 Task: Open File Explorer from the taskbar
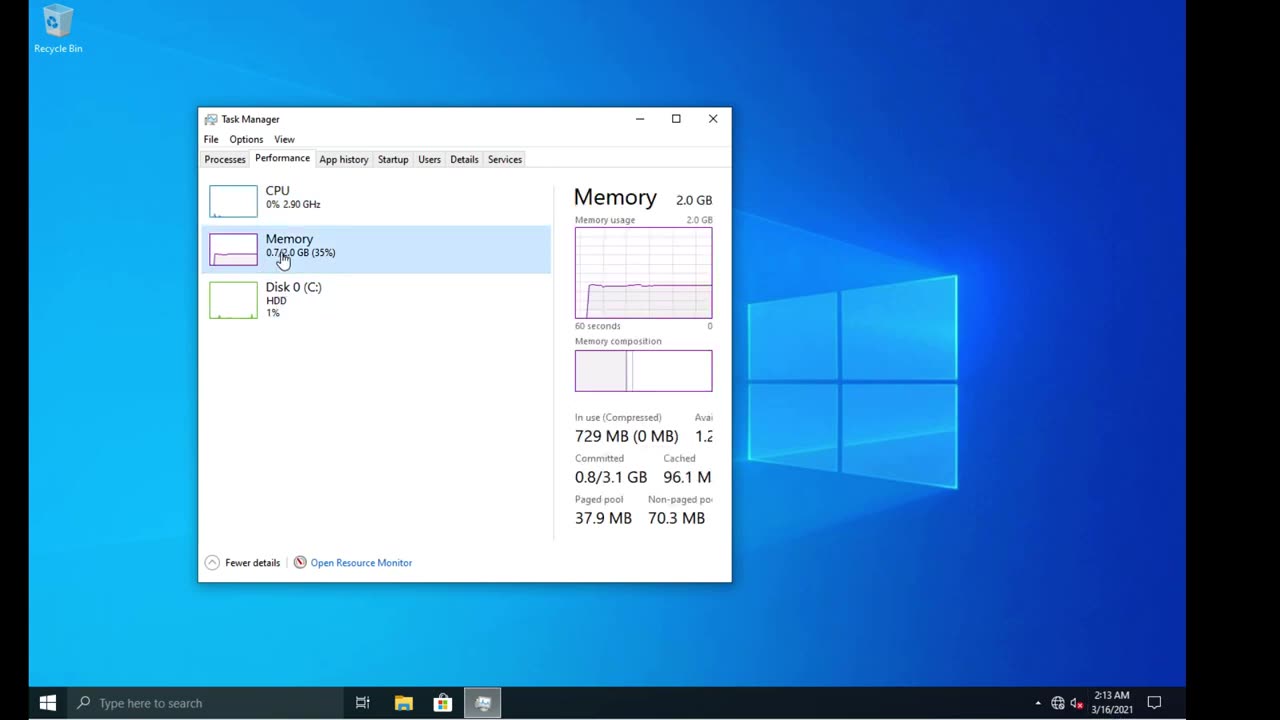click(403, 703)
